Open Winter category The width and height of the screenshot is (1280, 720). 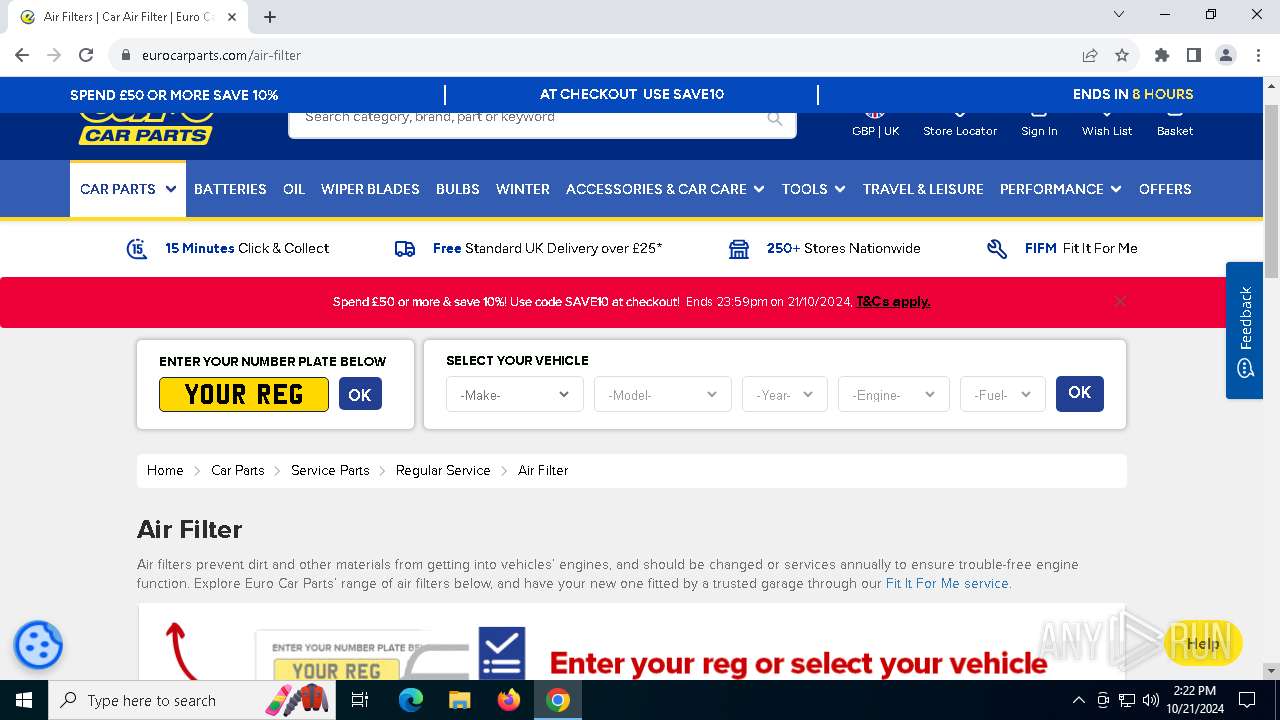523,189
